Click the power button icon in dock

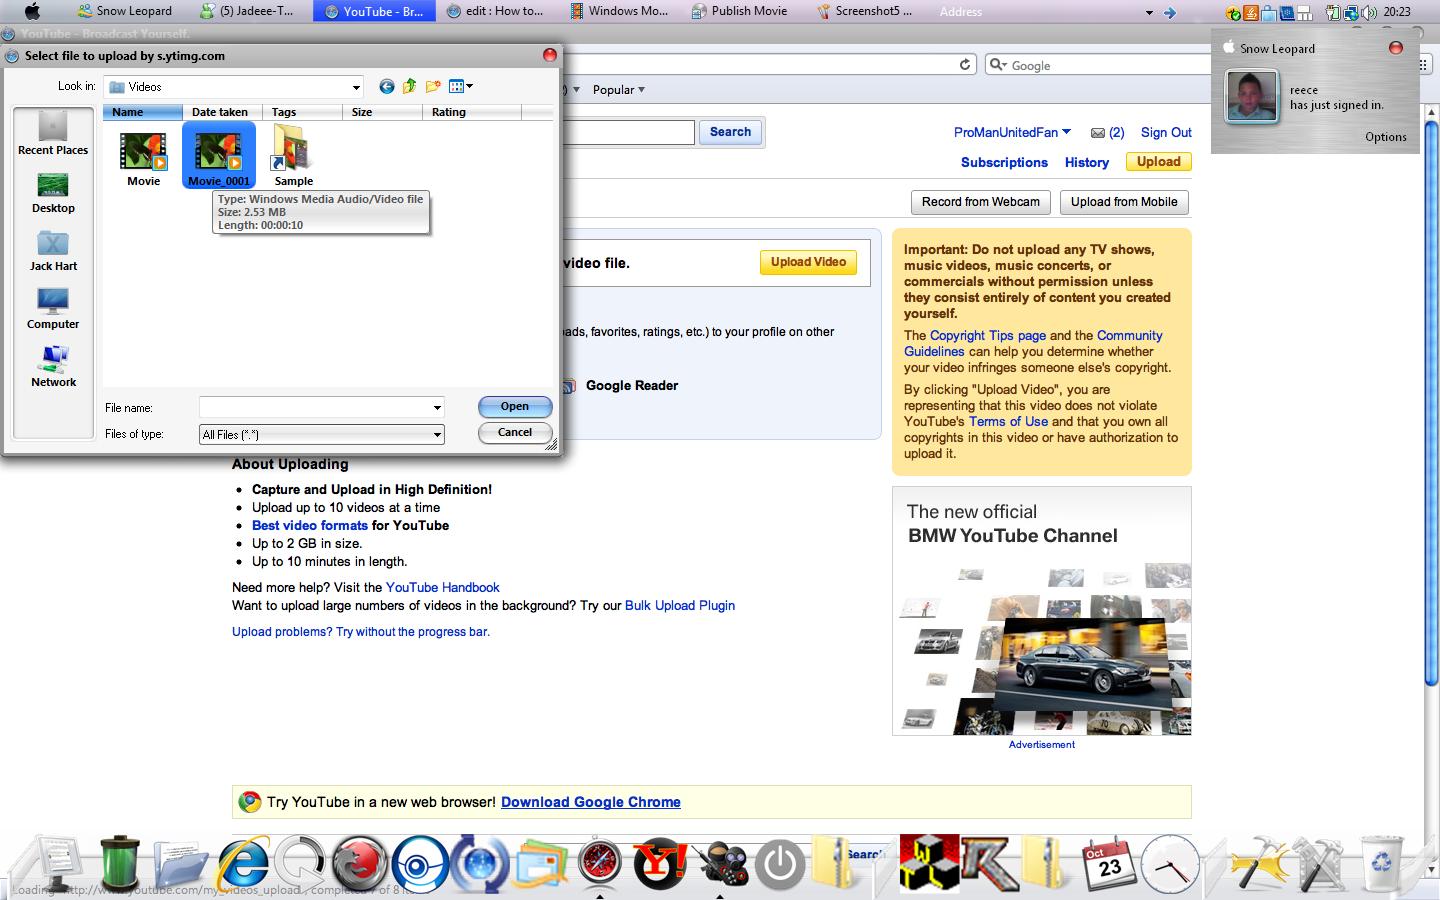pos(780,864)
